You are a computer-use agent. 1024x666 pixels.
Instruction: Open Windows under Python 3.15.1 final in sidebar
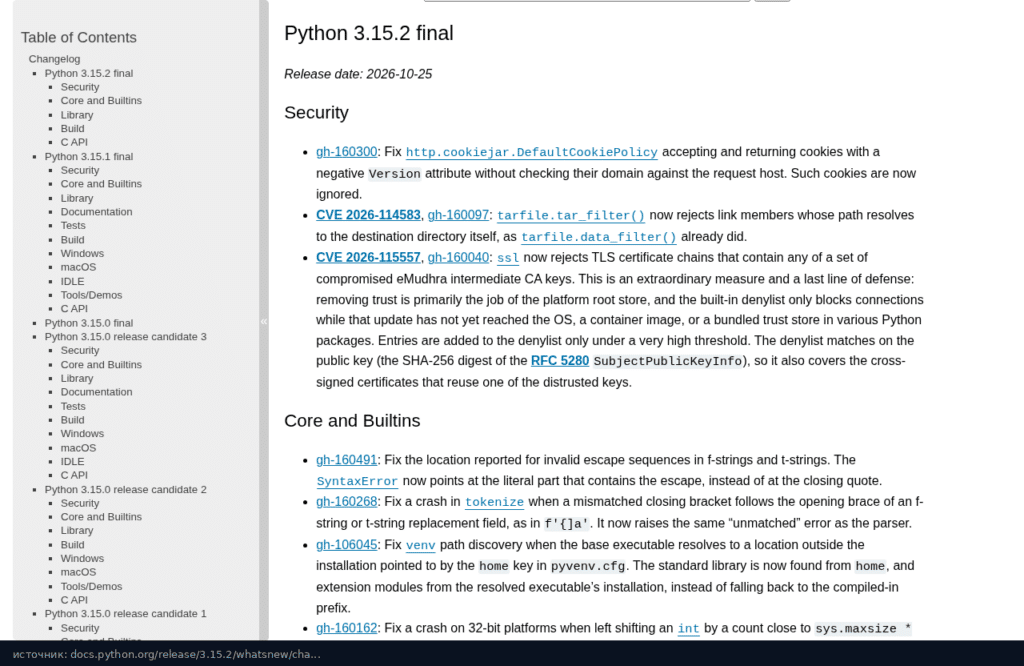82,253
